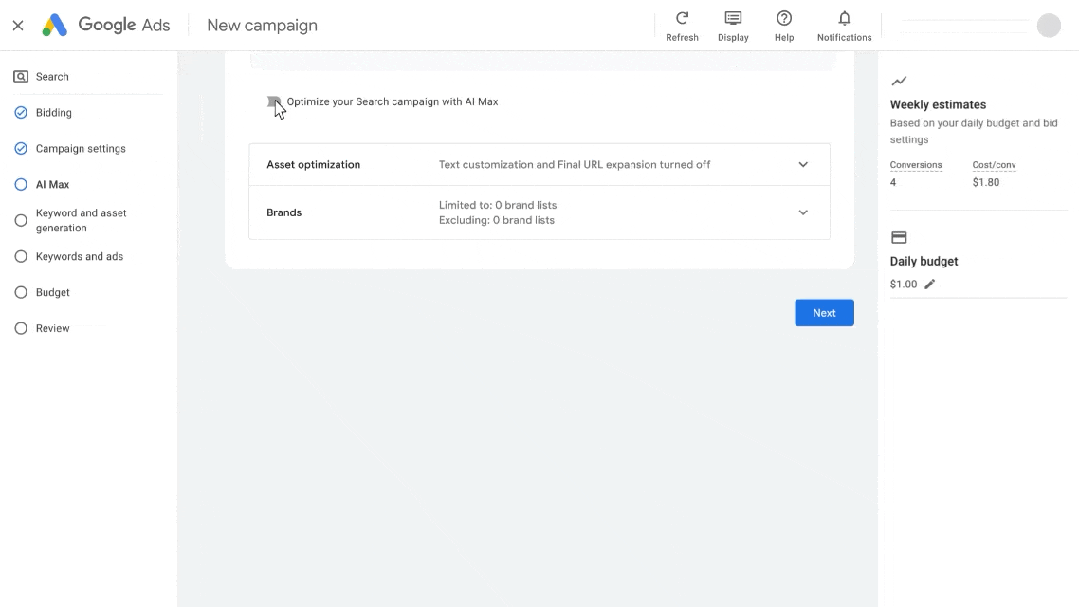Edit daily budget with pencil icon
This screenshot has width=1079, height=607.
click(930, 284)
